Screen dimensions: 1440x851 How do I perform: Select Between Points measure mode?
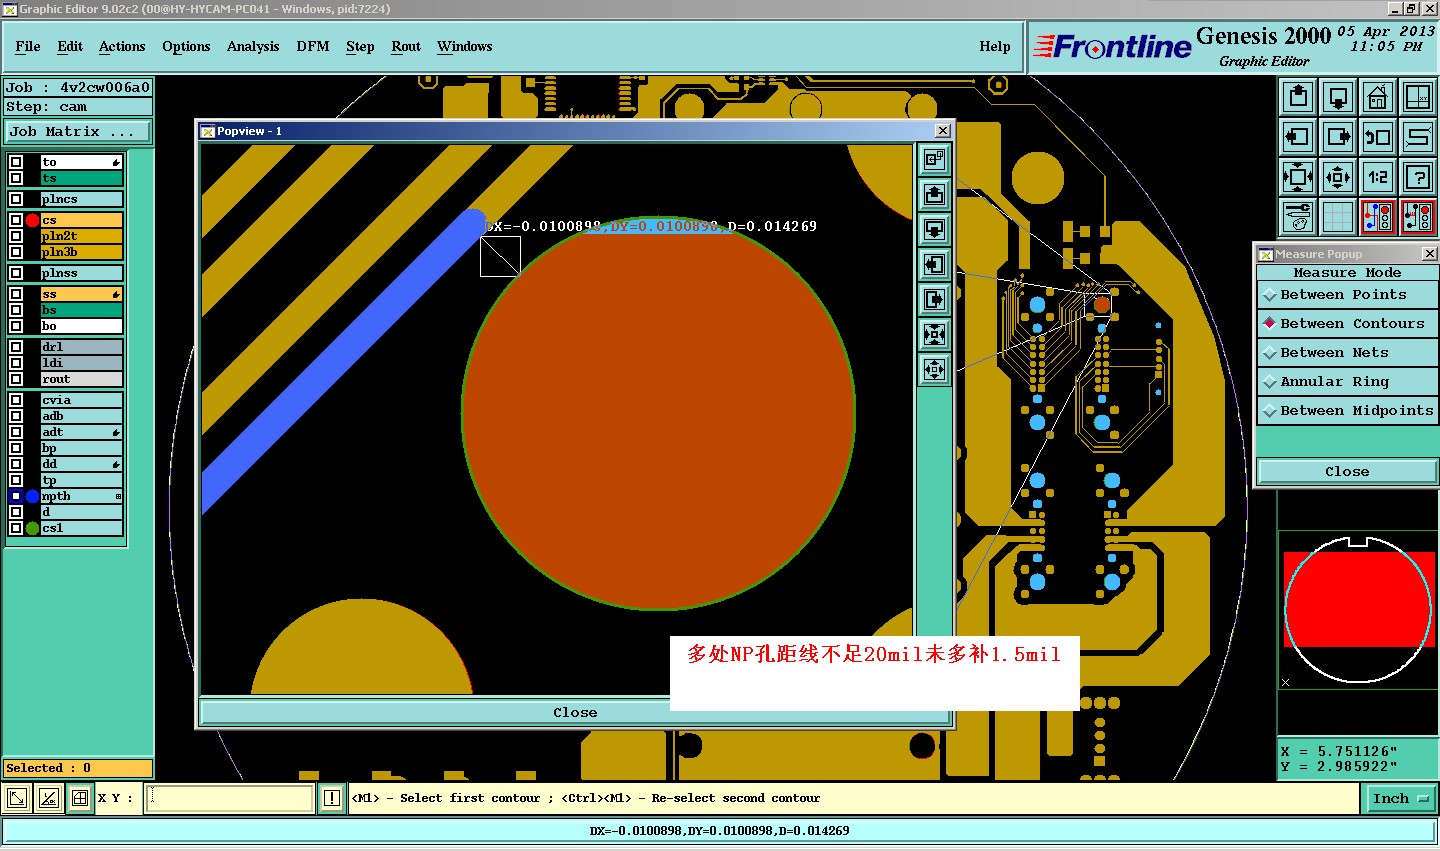point(1347,295)
